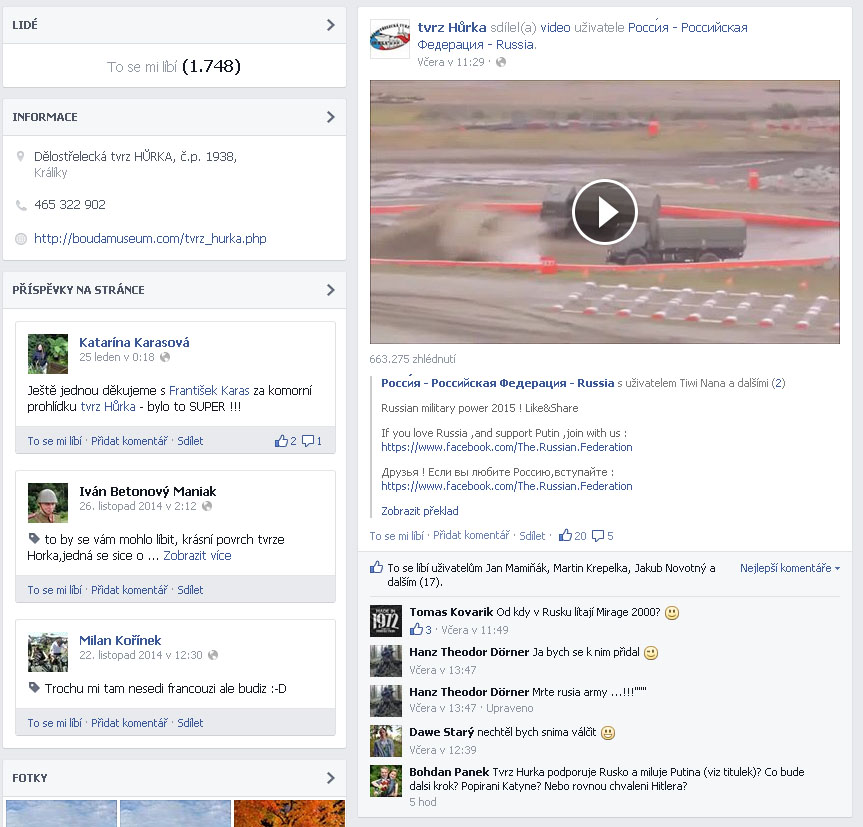Like Katarína Karasová's post via To se mi líbí
The image size is (863, 827).
54,441
